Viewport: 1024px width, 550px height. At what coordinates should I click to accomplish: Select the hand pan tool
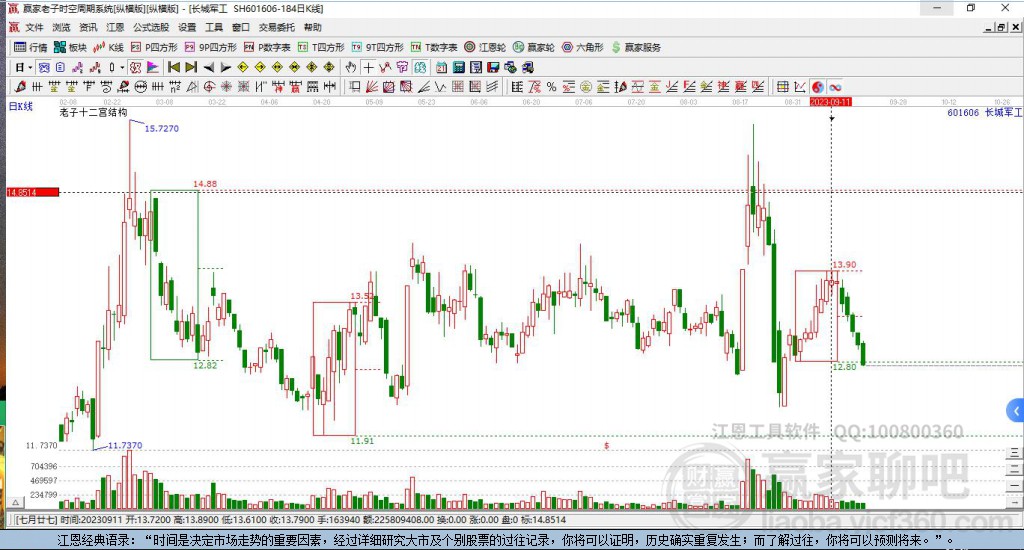[x=351, y=67]
